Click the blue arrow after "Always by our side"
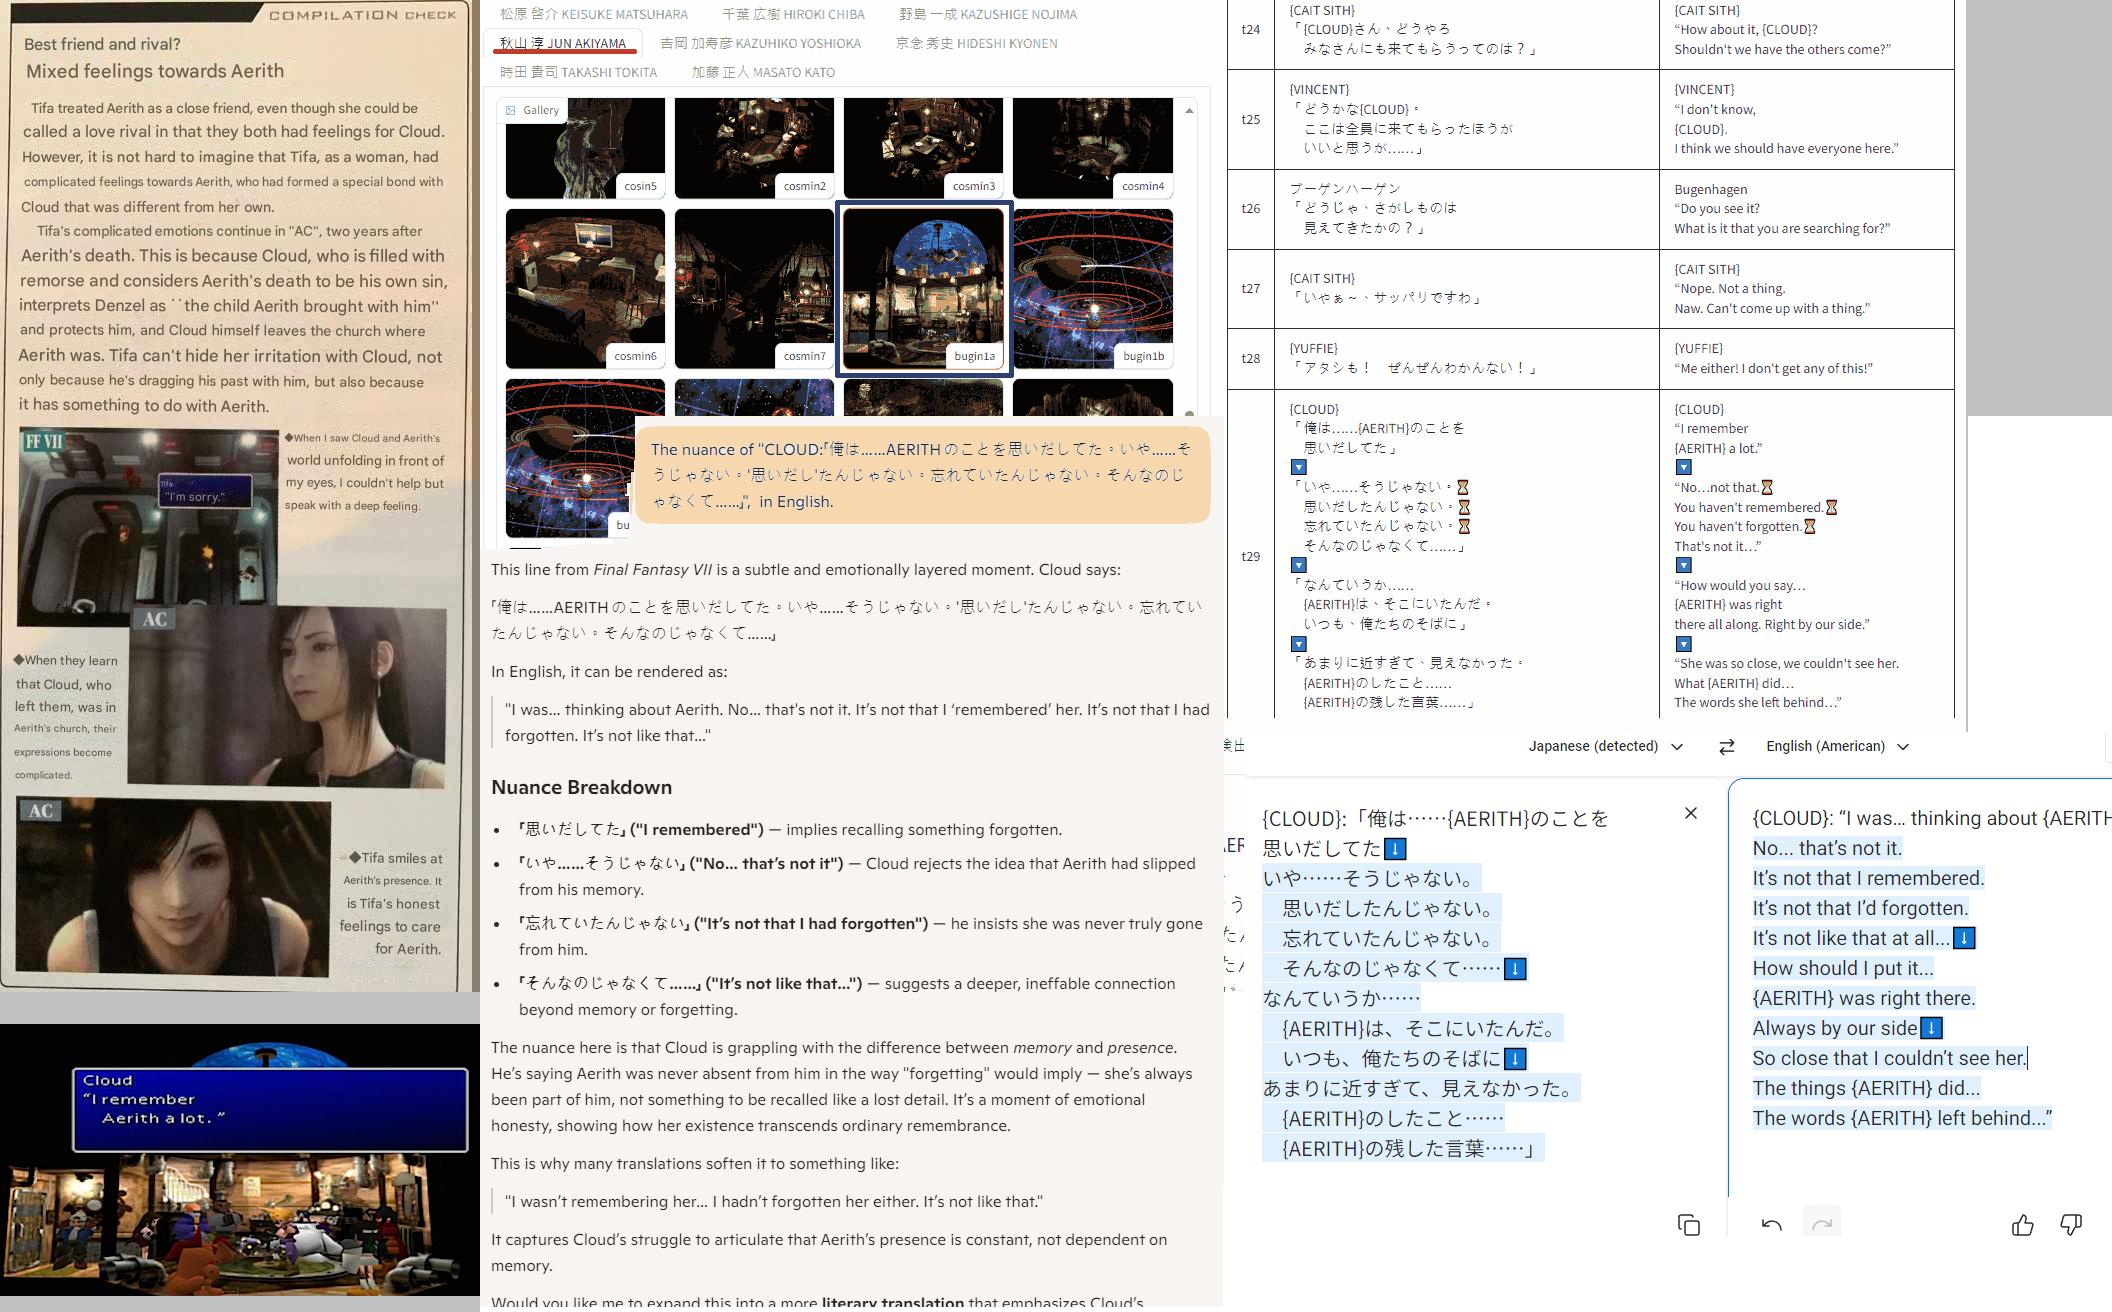The width and height of the screenshot is (2112, 1312). [1932, 1029]
